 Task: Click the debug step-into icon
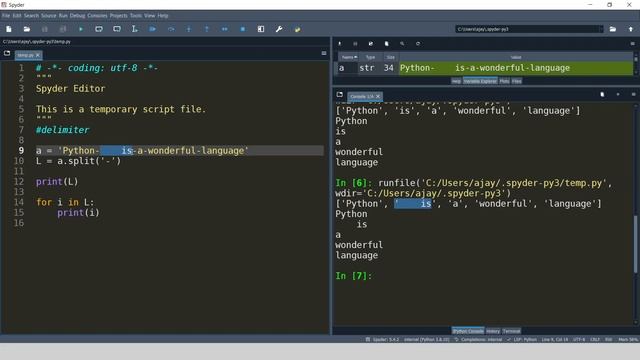click(x=189, y=29)
